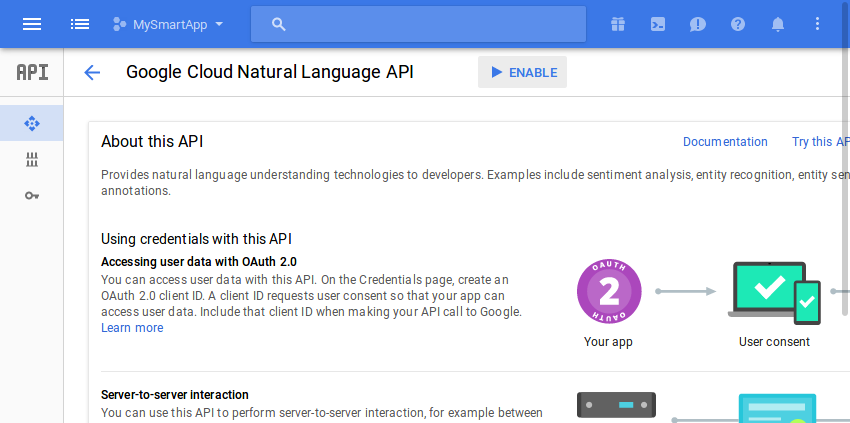Open the send feedback icon
Viewport: 850px width, 423px height.
point(698,24)
